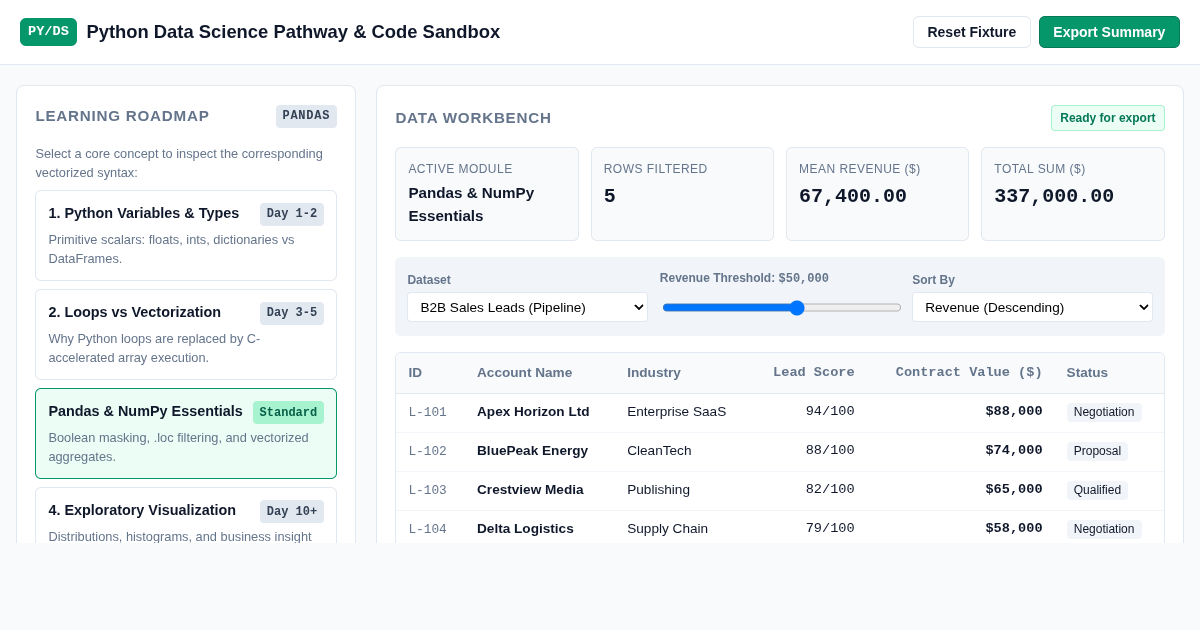Click the 88/100 lead score

830,450
